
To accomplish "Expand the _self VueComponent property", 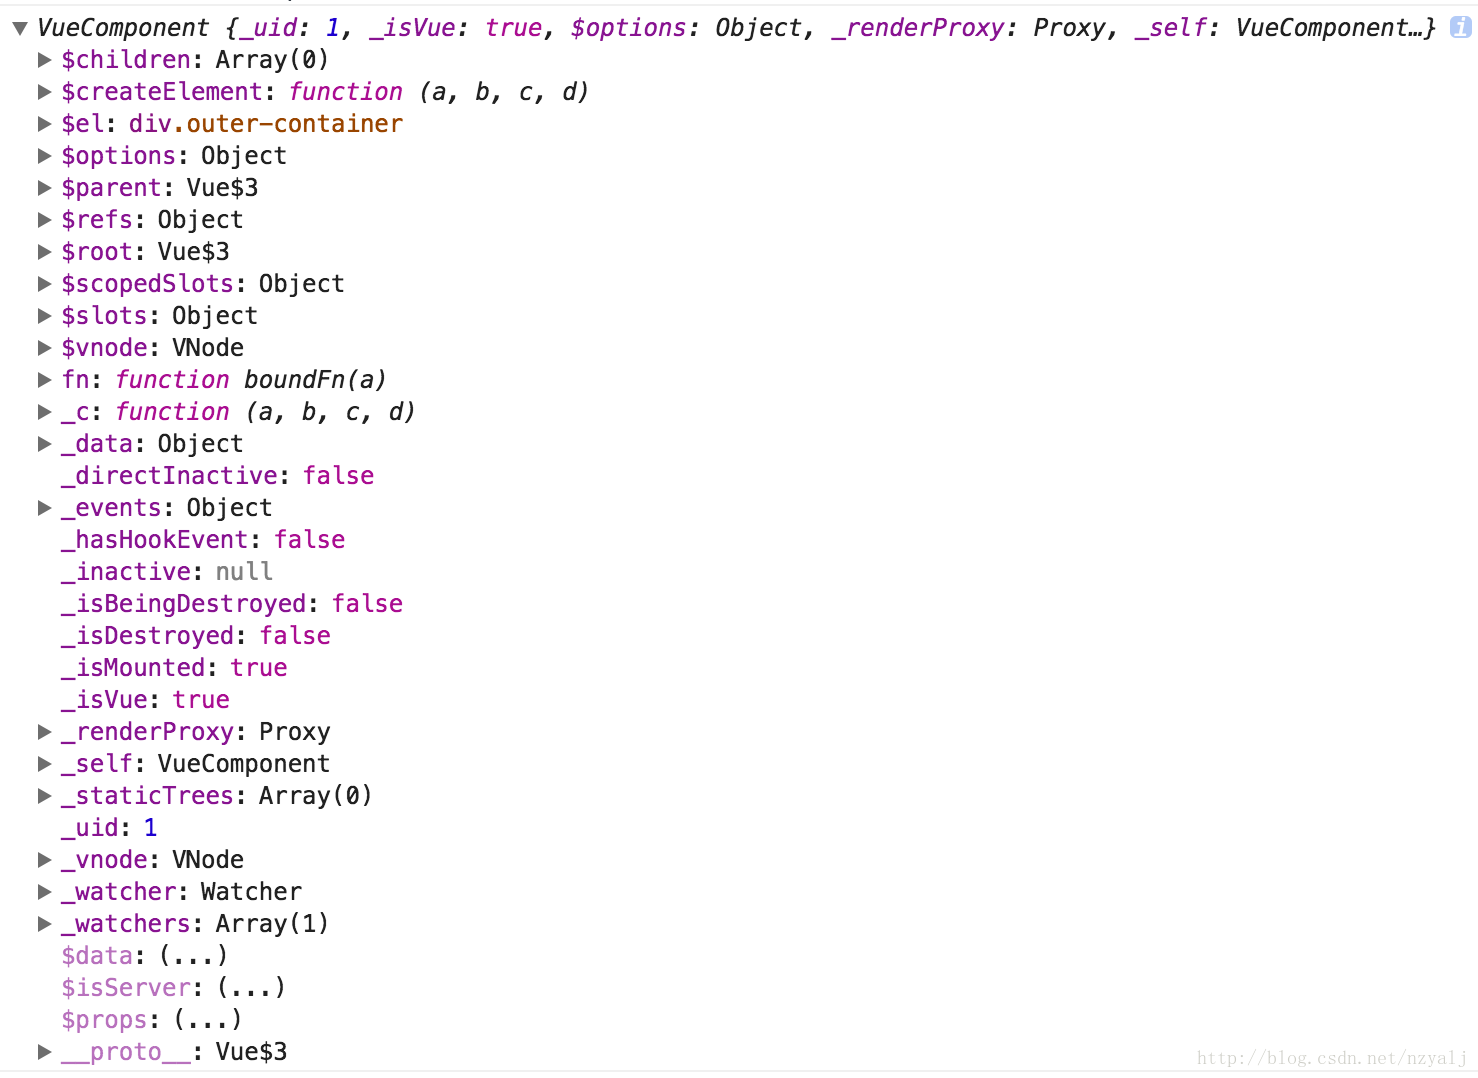I will pos(44,764).
